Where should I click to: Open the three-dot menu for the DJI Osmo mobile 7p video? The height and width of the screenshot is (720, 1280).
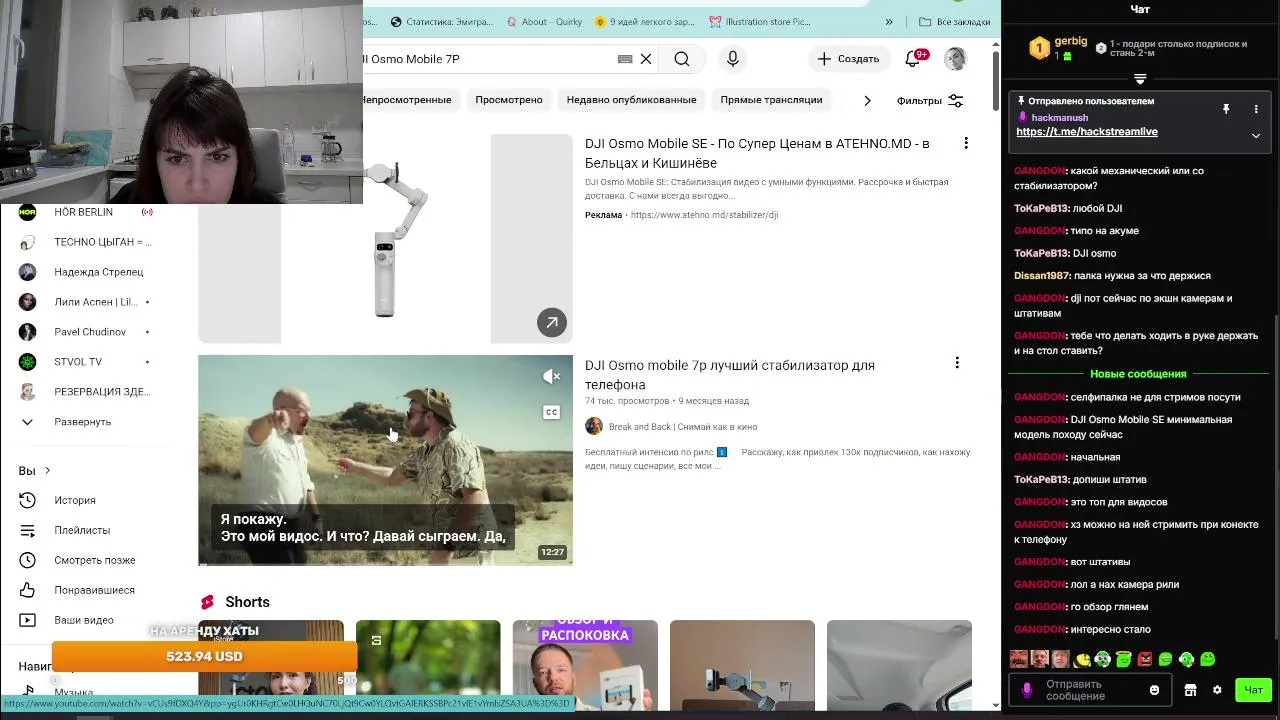957,362
